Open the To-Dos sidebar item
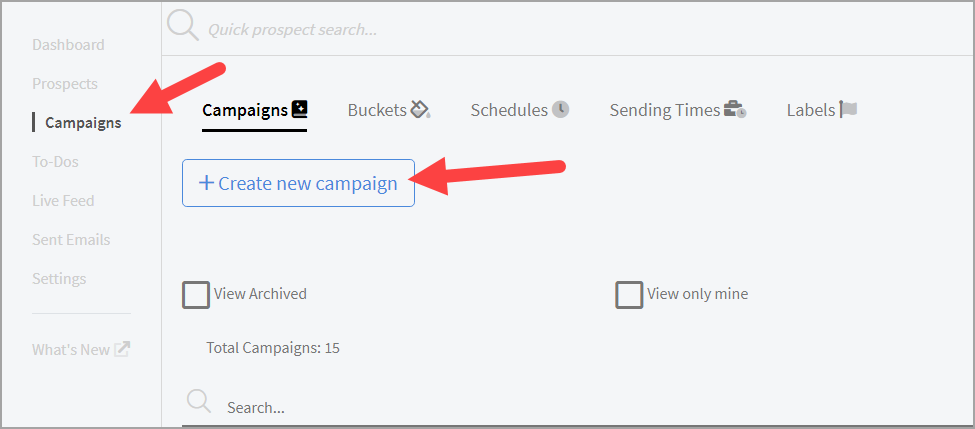 (x=55, y=162)
